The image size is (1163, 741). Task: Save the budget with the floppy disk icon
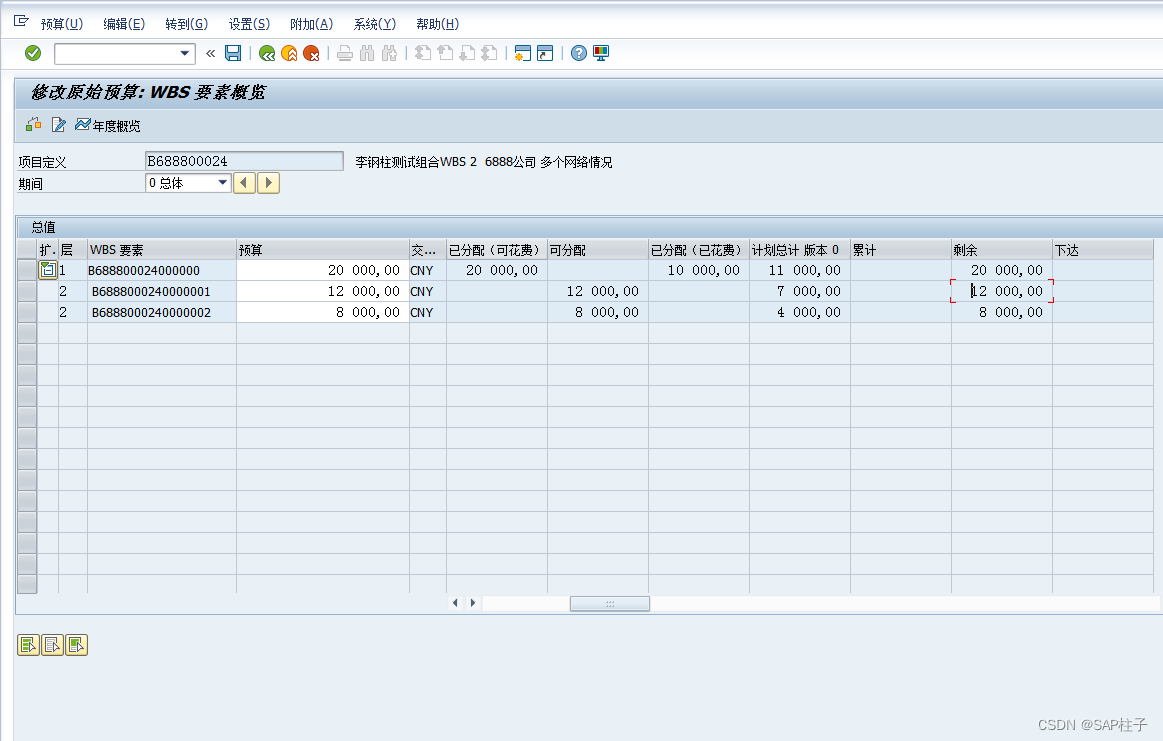point(233,53)
